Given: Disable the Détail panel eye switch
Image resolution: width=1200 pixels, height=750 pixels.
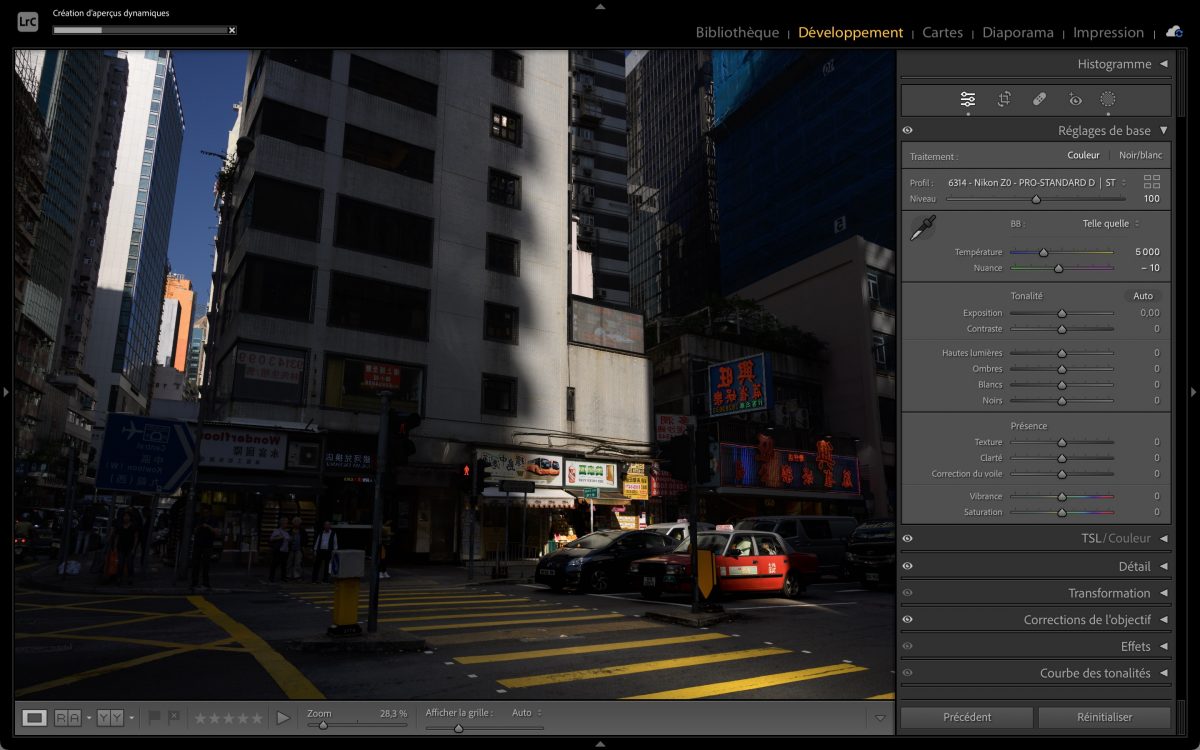Looking at the screenshot, I should tap(908, 566).
